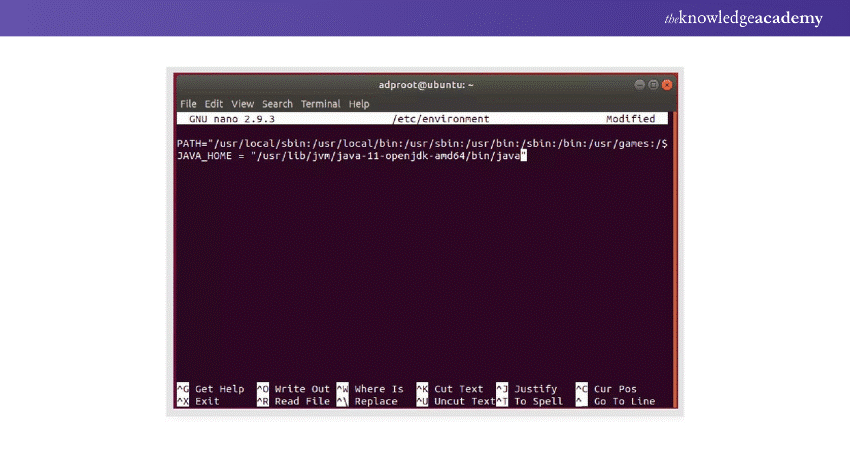Place cursor in the JAVA_HOME line
The image size is (850, 450).
350,156
